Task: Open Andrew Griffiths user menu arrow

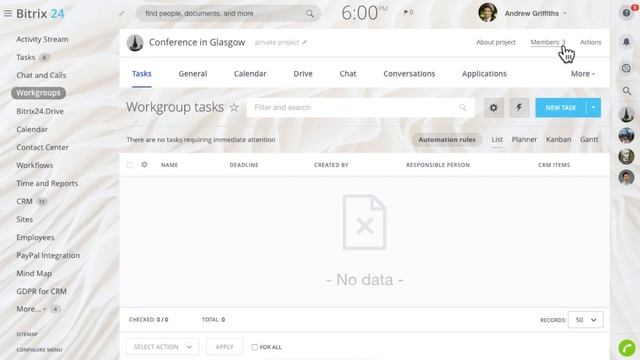Action: [x=565, y=13]
